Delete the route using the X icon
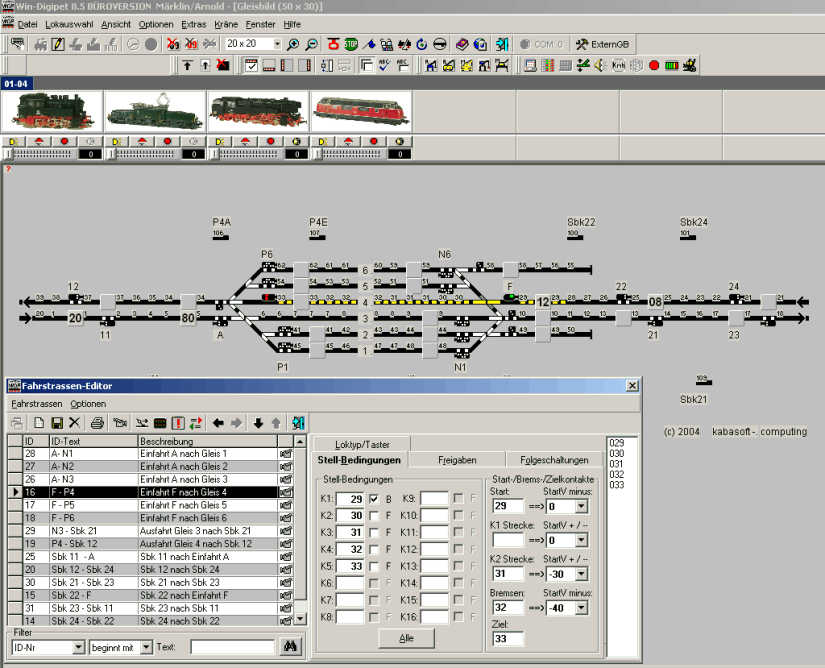The width and height of the screenshot is (825, 668). (x=75, y=423)
